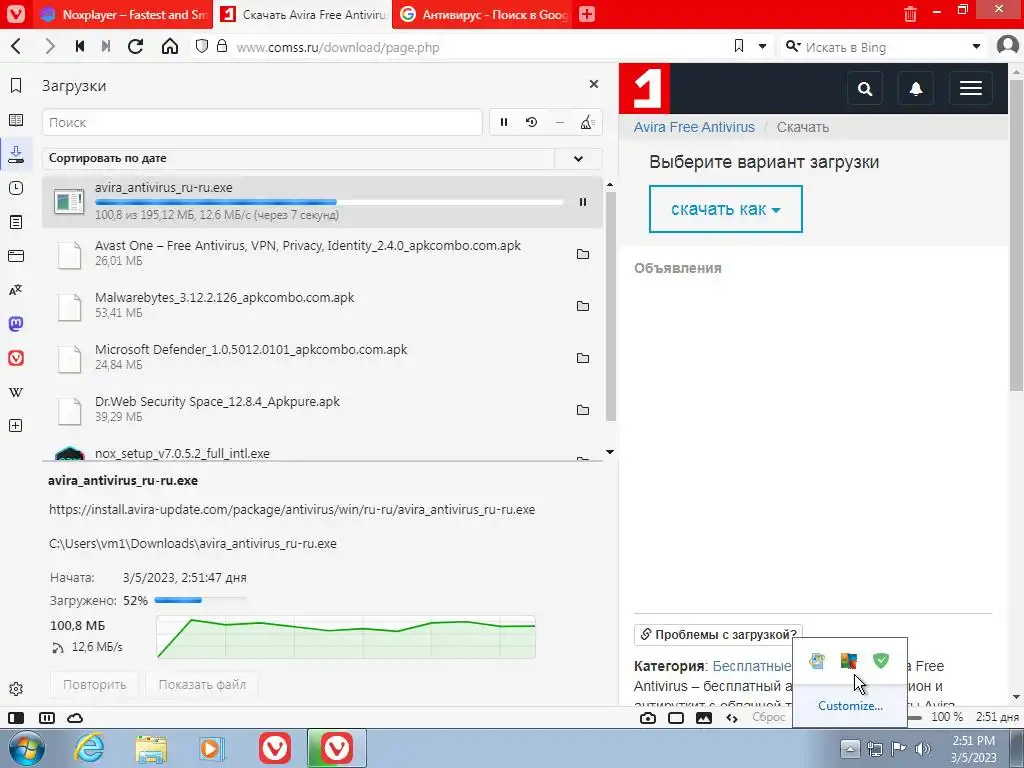The image size is (1024, 768).
Task: Pause the avira_antivirus_ru-ru.exe download
Action: click(x=583, y=202)
